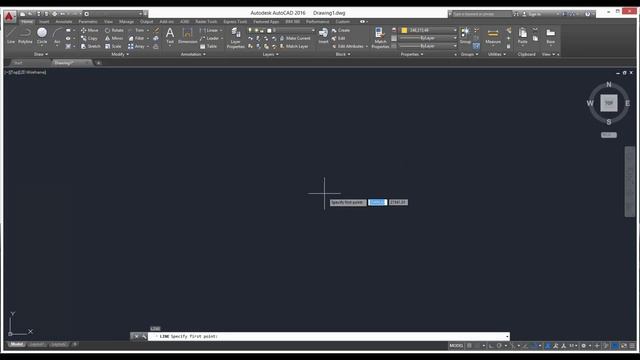This screenshot has height=360, width=640.
Task: Click the Group tool
Action: click(x=465, y=36)
